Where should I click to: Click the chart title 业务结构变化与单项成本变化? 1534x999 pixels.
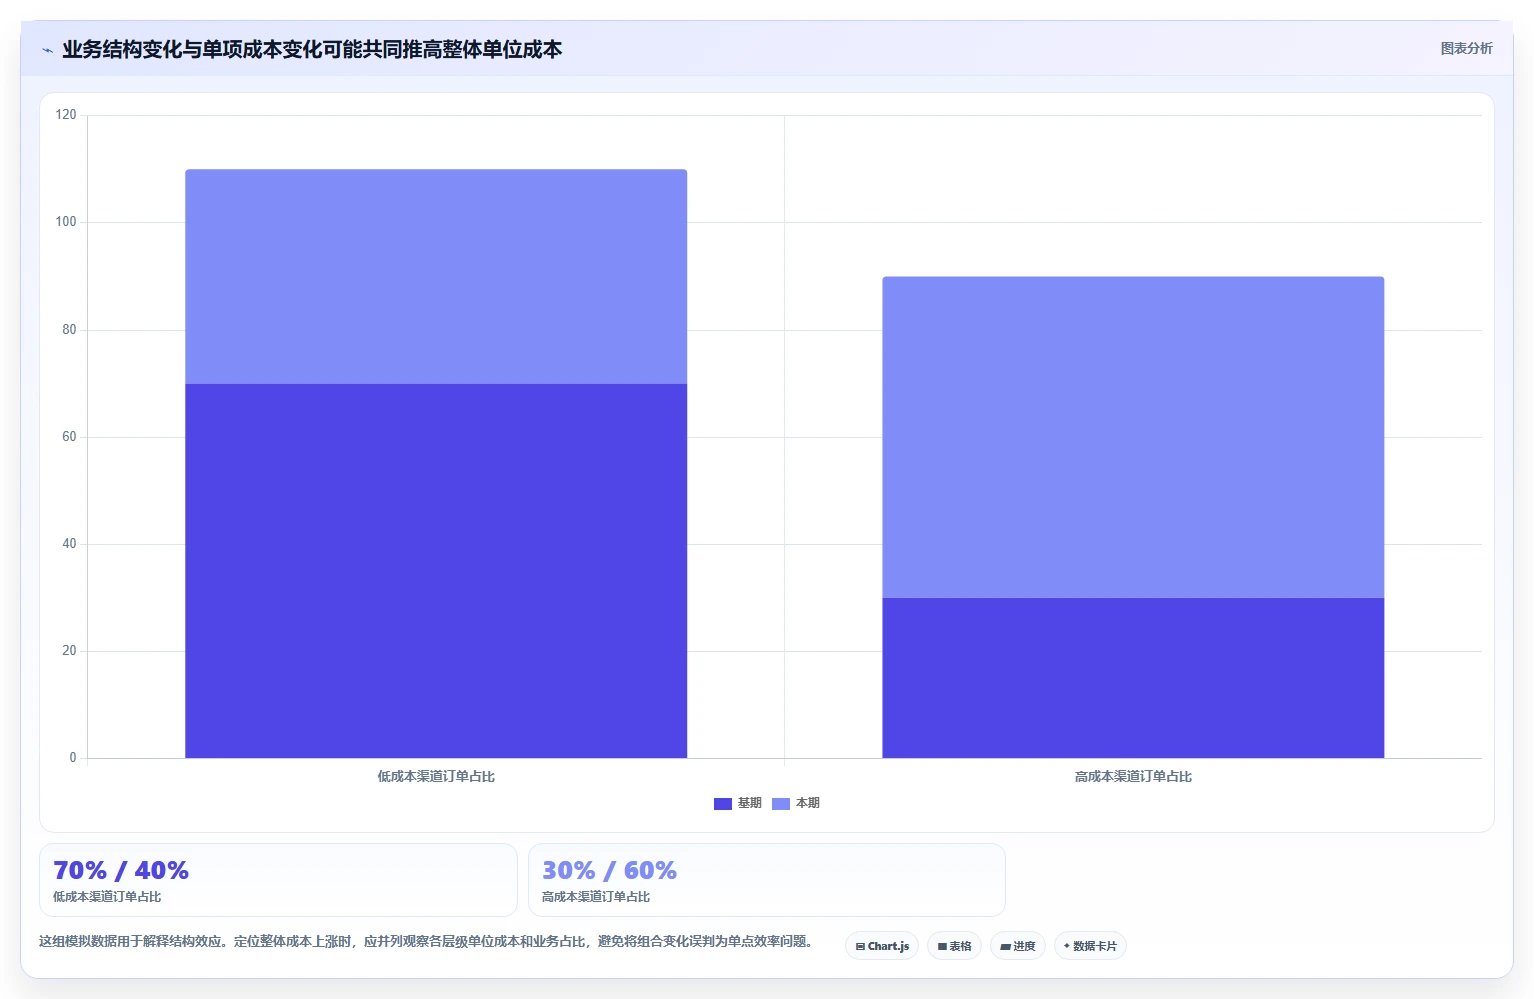[312, 50]
